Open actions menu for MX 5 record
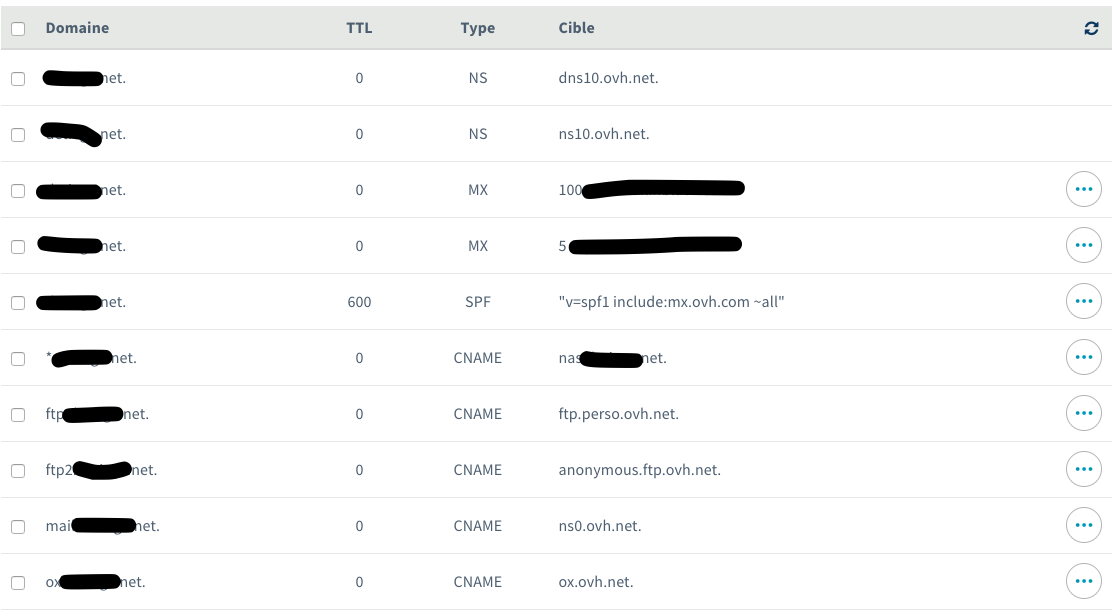Image resolution: width=1116 pixels, height=610 pixels. (x=1084, y=245)
